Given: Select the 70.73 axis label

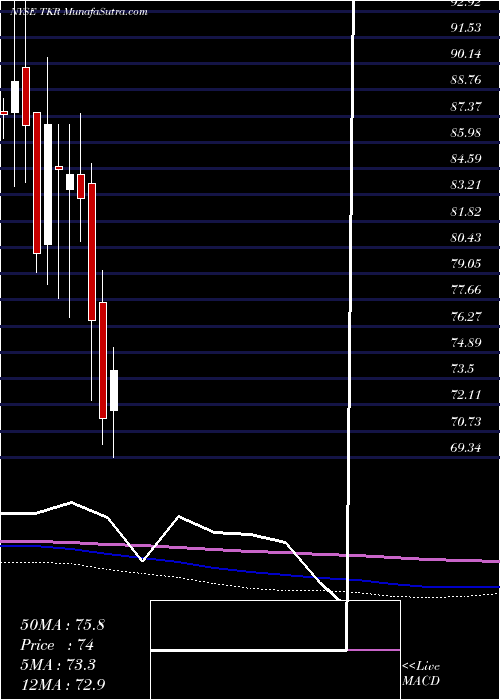Looking at the screenshot, I should (466, 421).
